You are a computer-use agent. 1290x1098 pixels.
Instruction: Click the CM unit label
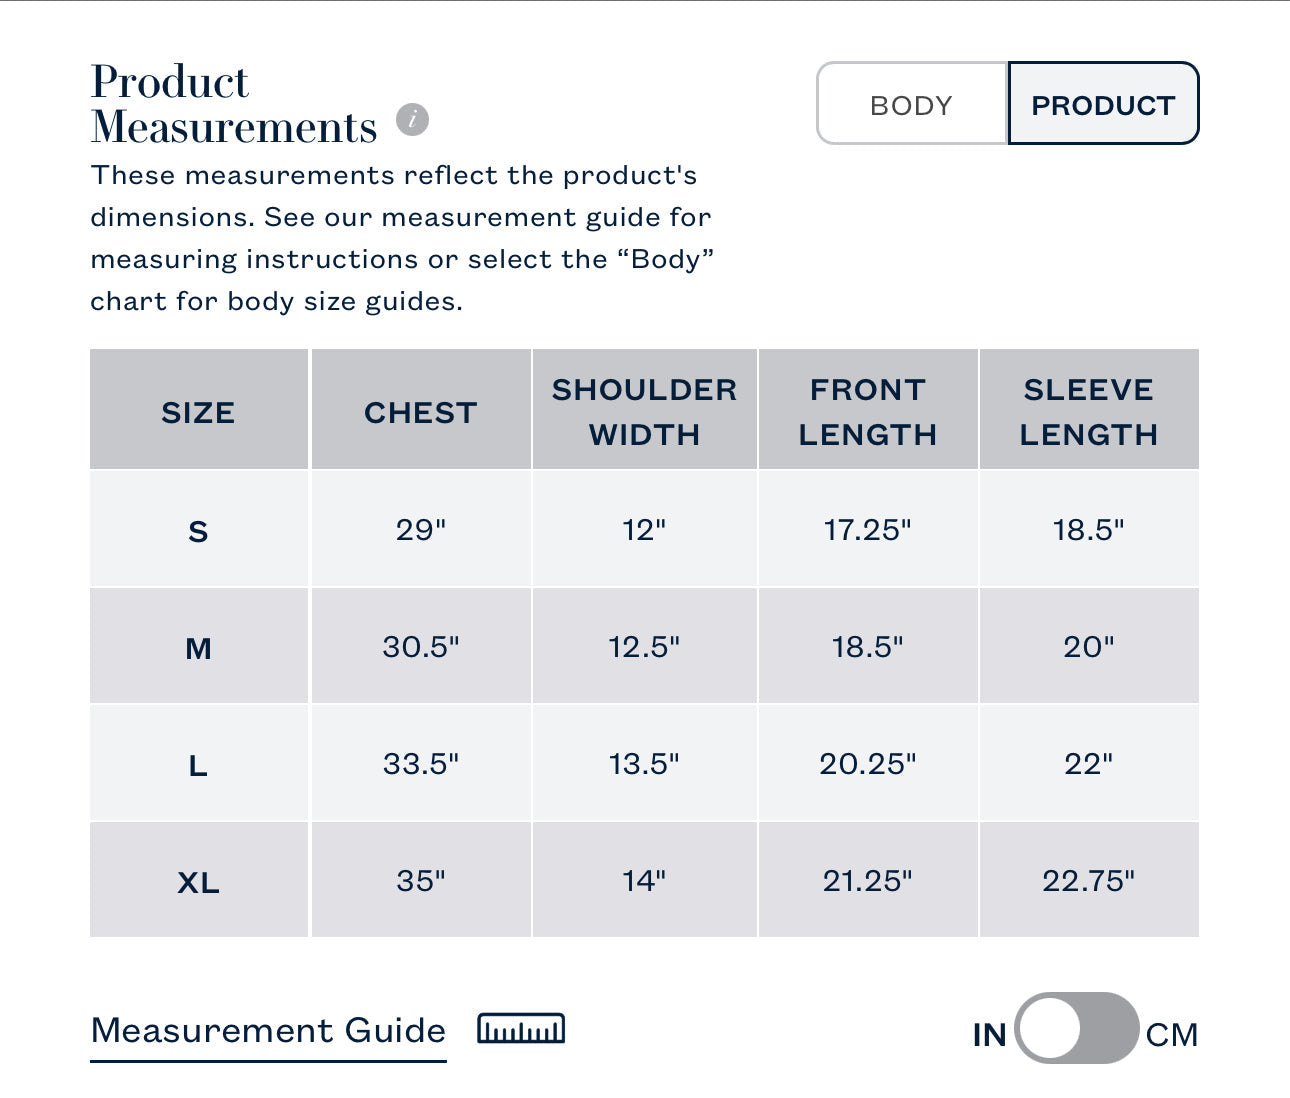pyautogui.click(x=1172, y=1034)
